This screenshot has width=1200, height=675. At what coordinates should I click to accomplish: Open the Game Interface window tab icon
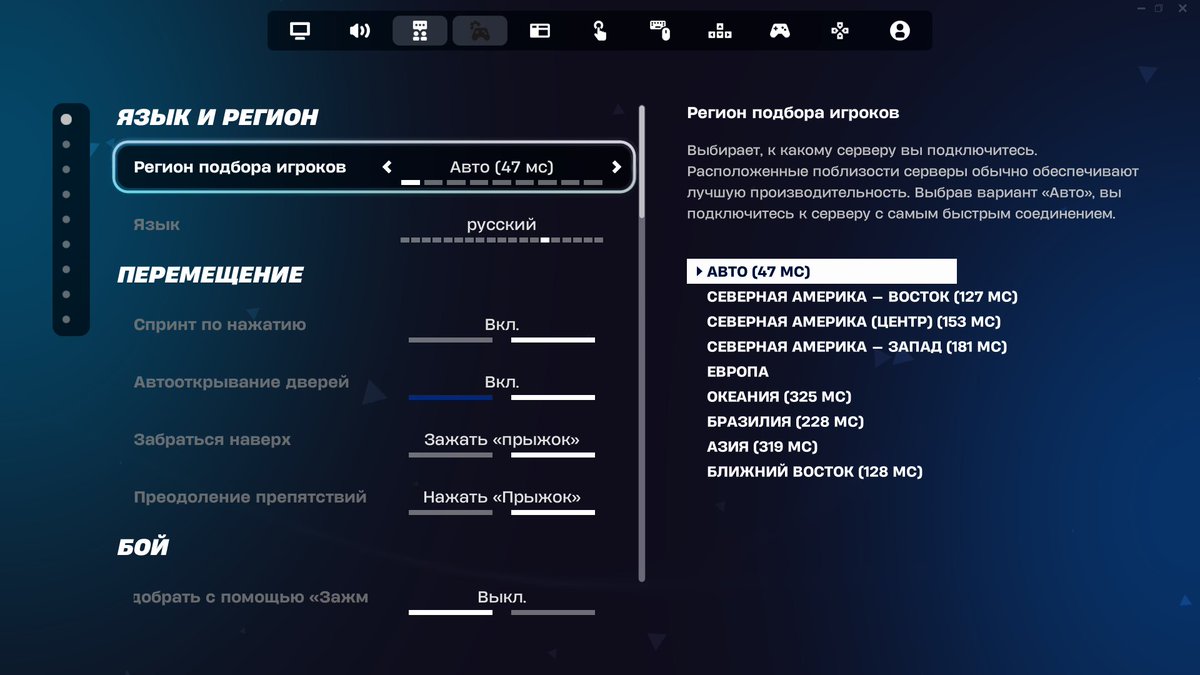click(540, 31)
